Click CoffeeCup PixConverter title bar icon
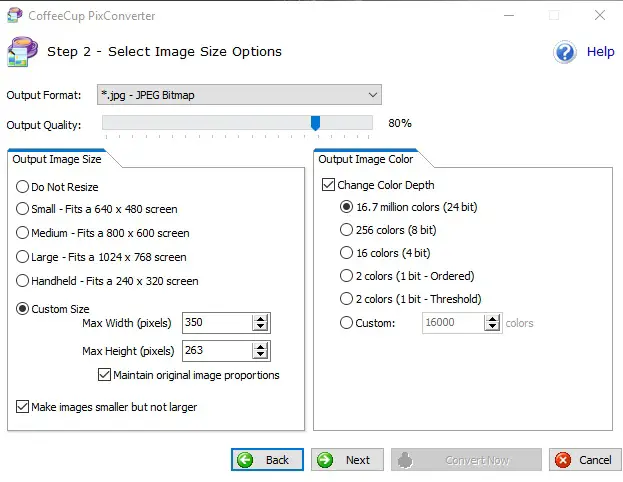Image resolution: width=623 pixels, height=482 pixels. [15, 15]
